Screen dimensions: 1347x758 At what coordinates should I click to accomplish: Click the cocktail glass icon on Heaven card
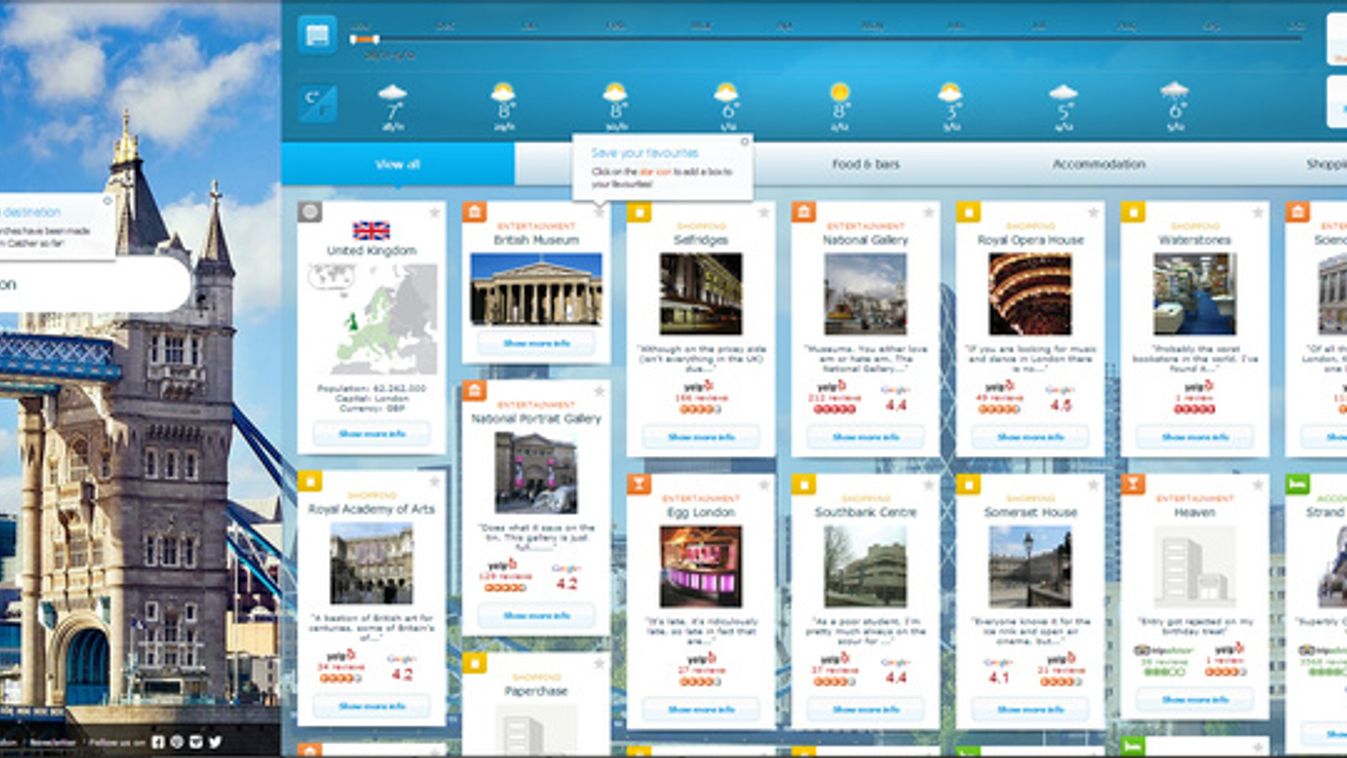tap(1132, 484)
